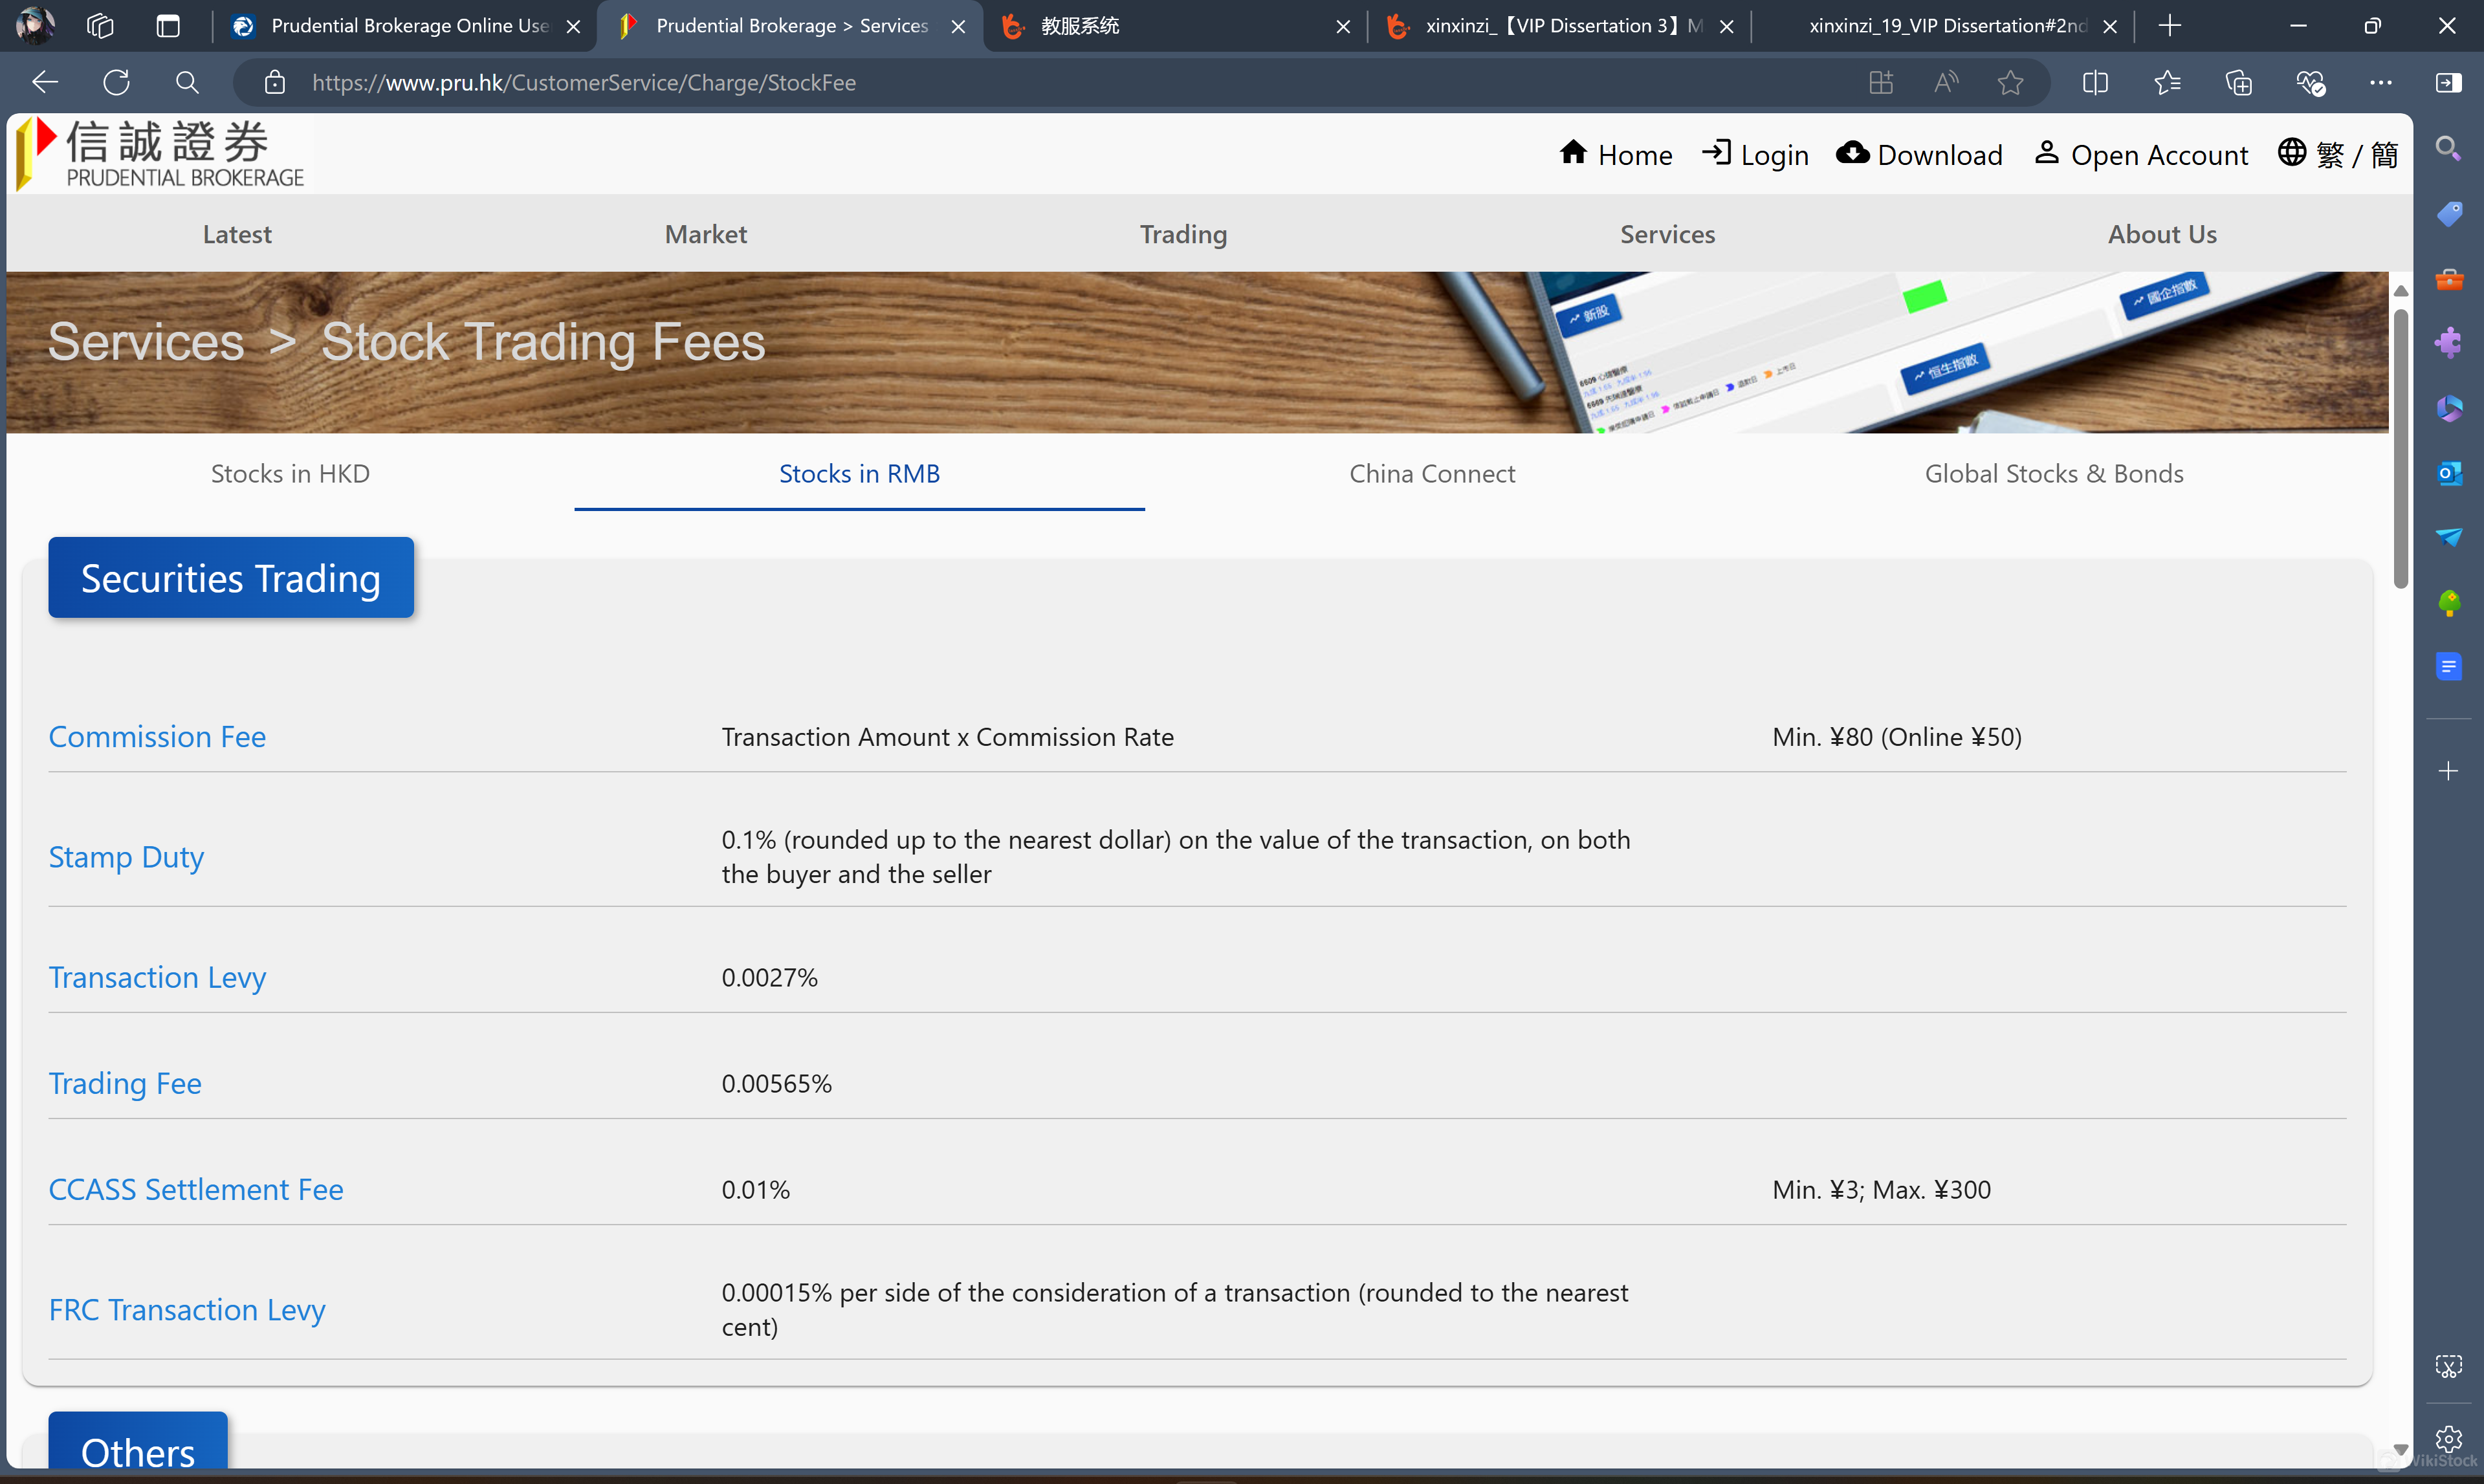Open the Read aloud icon
Image resolution: width=2484 pixels, height=1484 pixels.
[1945, 82]
